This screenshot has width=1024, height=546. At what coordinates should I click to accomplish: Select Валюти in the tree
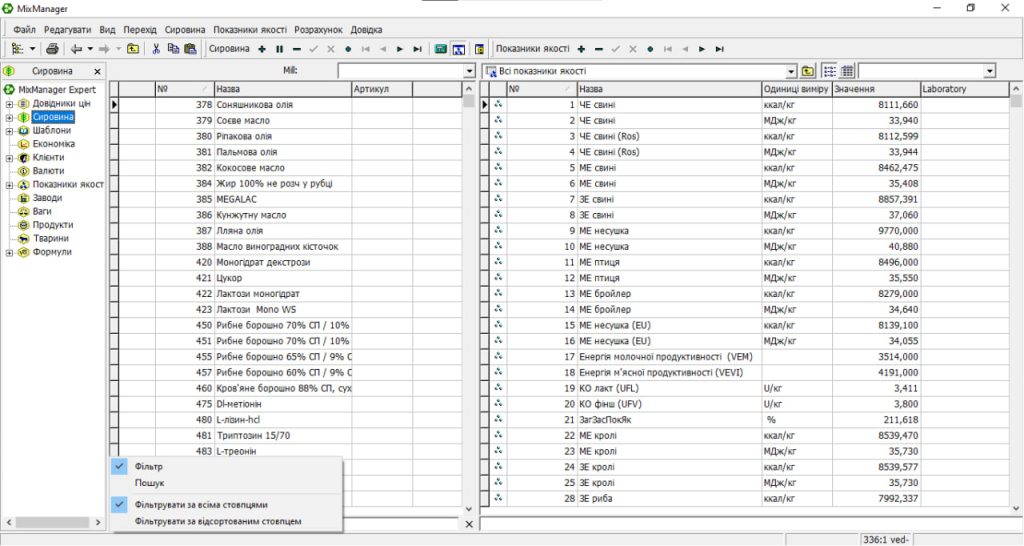click(x=48, y=170)
